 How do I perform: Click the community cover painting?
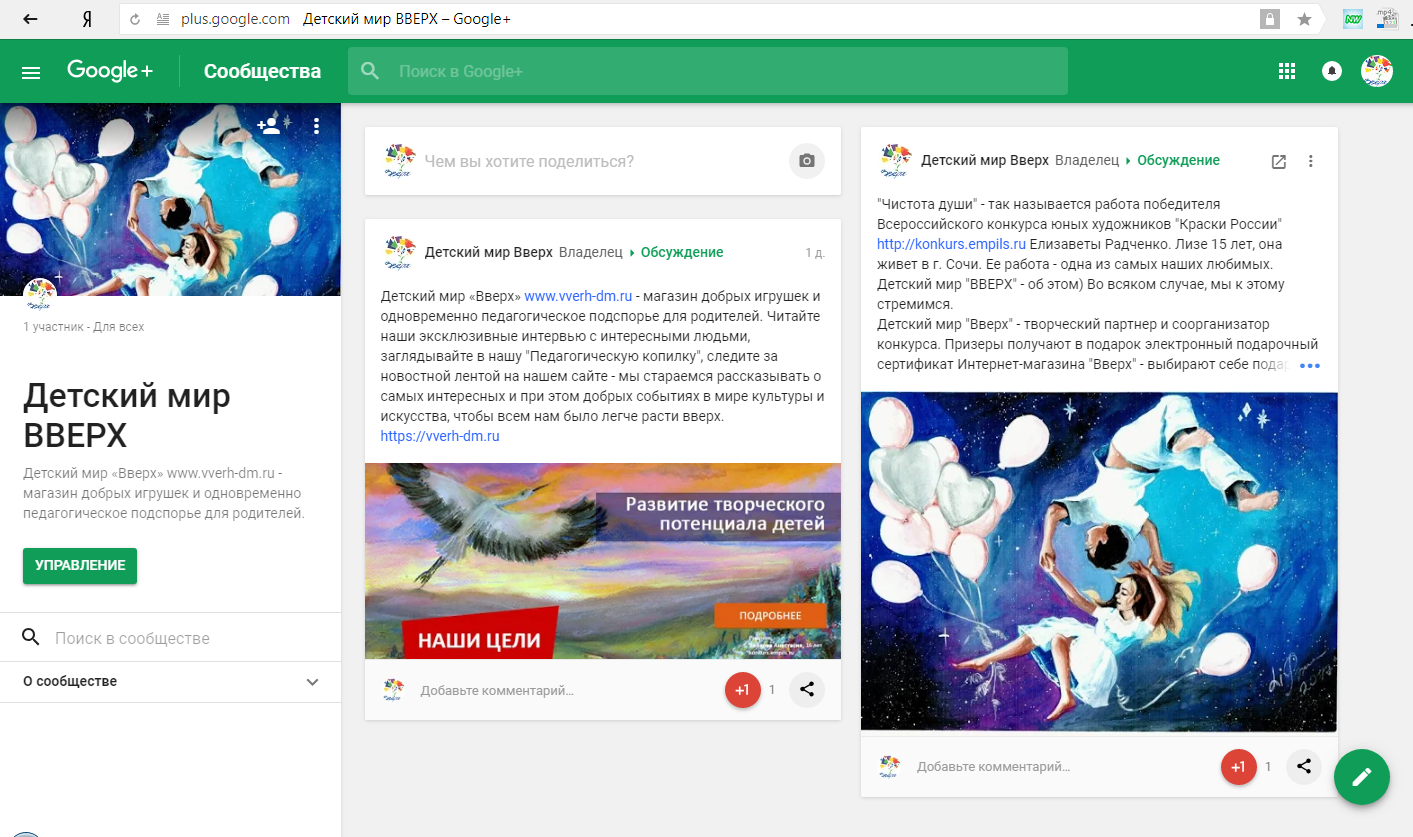tap(170, 199)
